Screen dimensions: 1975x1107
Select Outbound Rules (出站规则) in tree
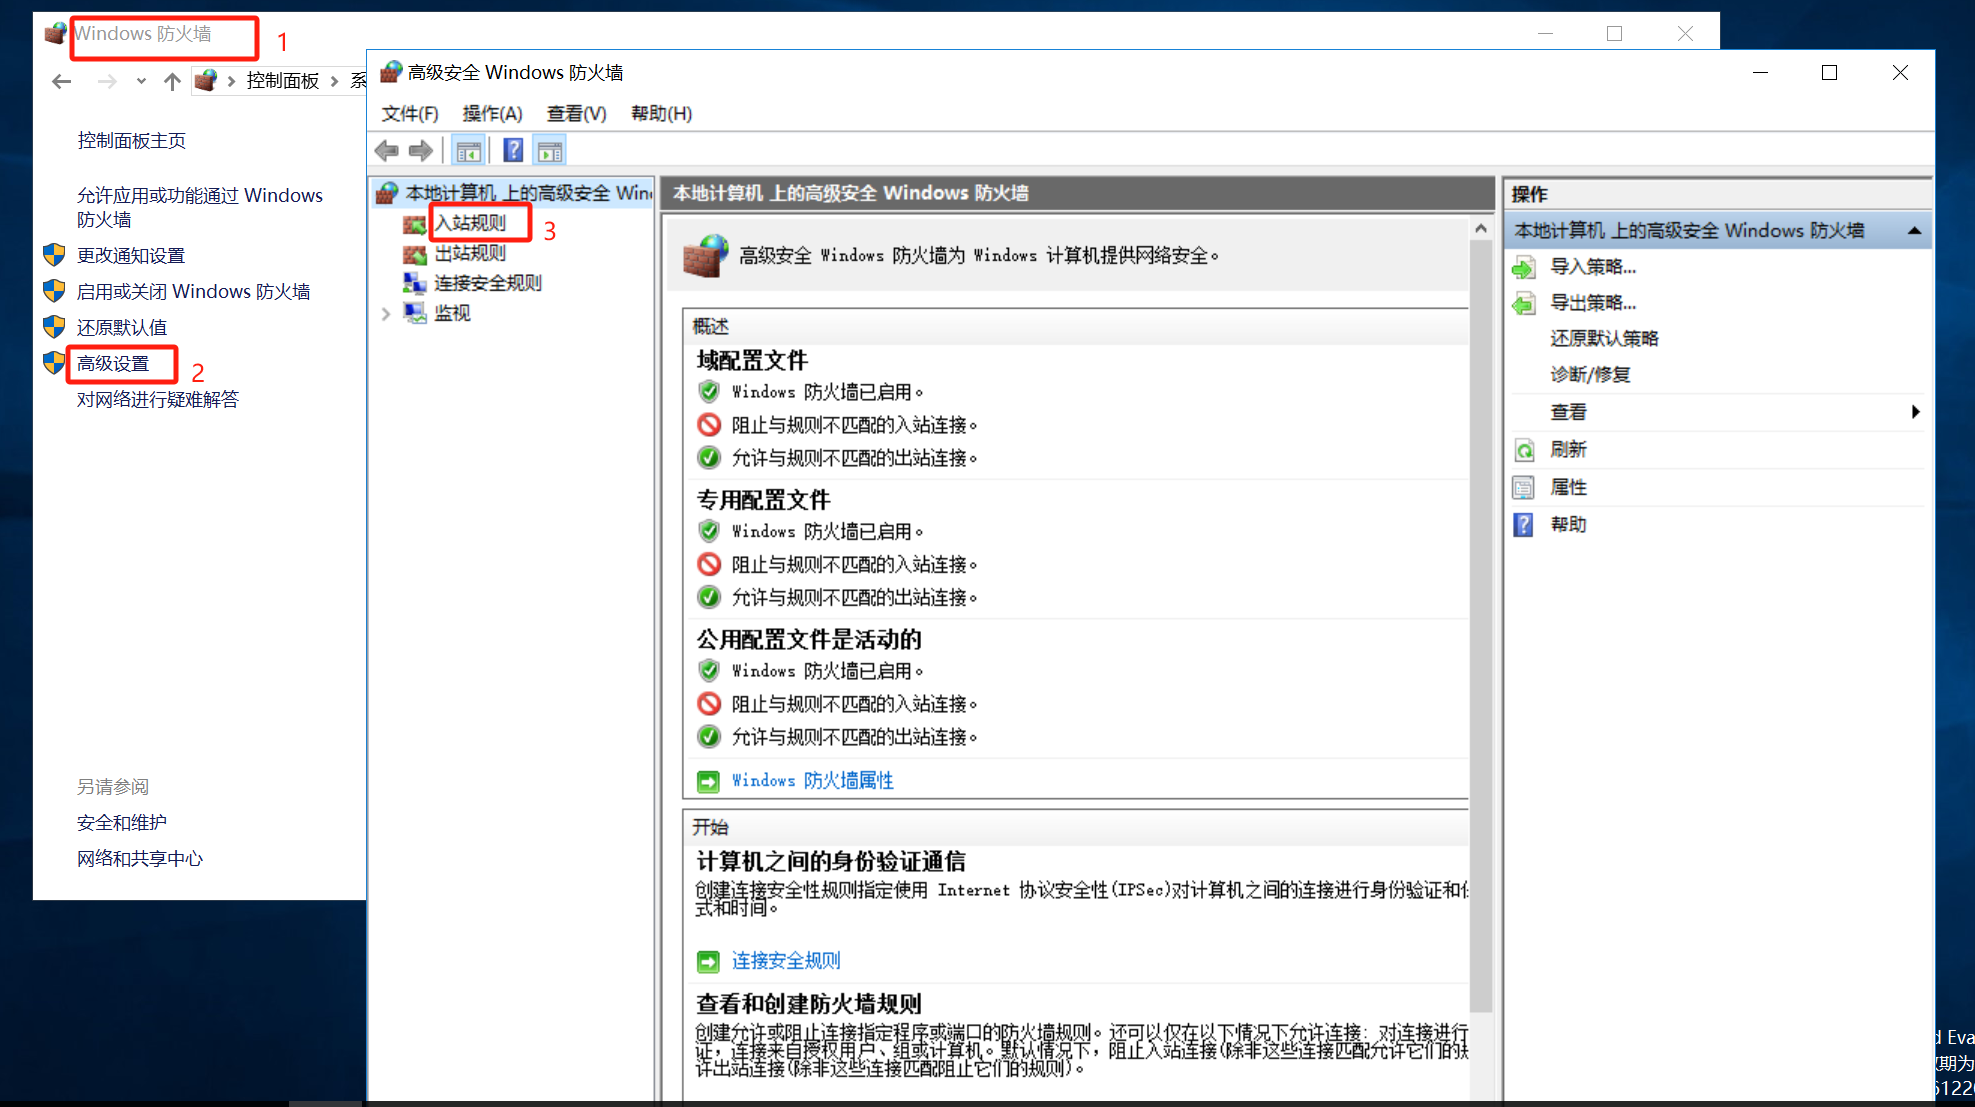[x=470, y=253]
